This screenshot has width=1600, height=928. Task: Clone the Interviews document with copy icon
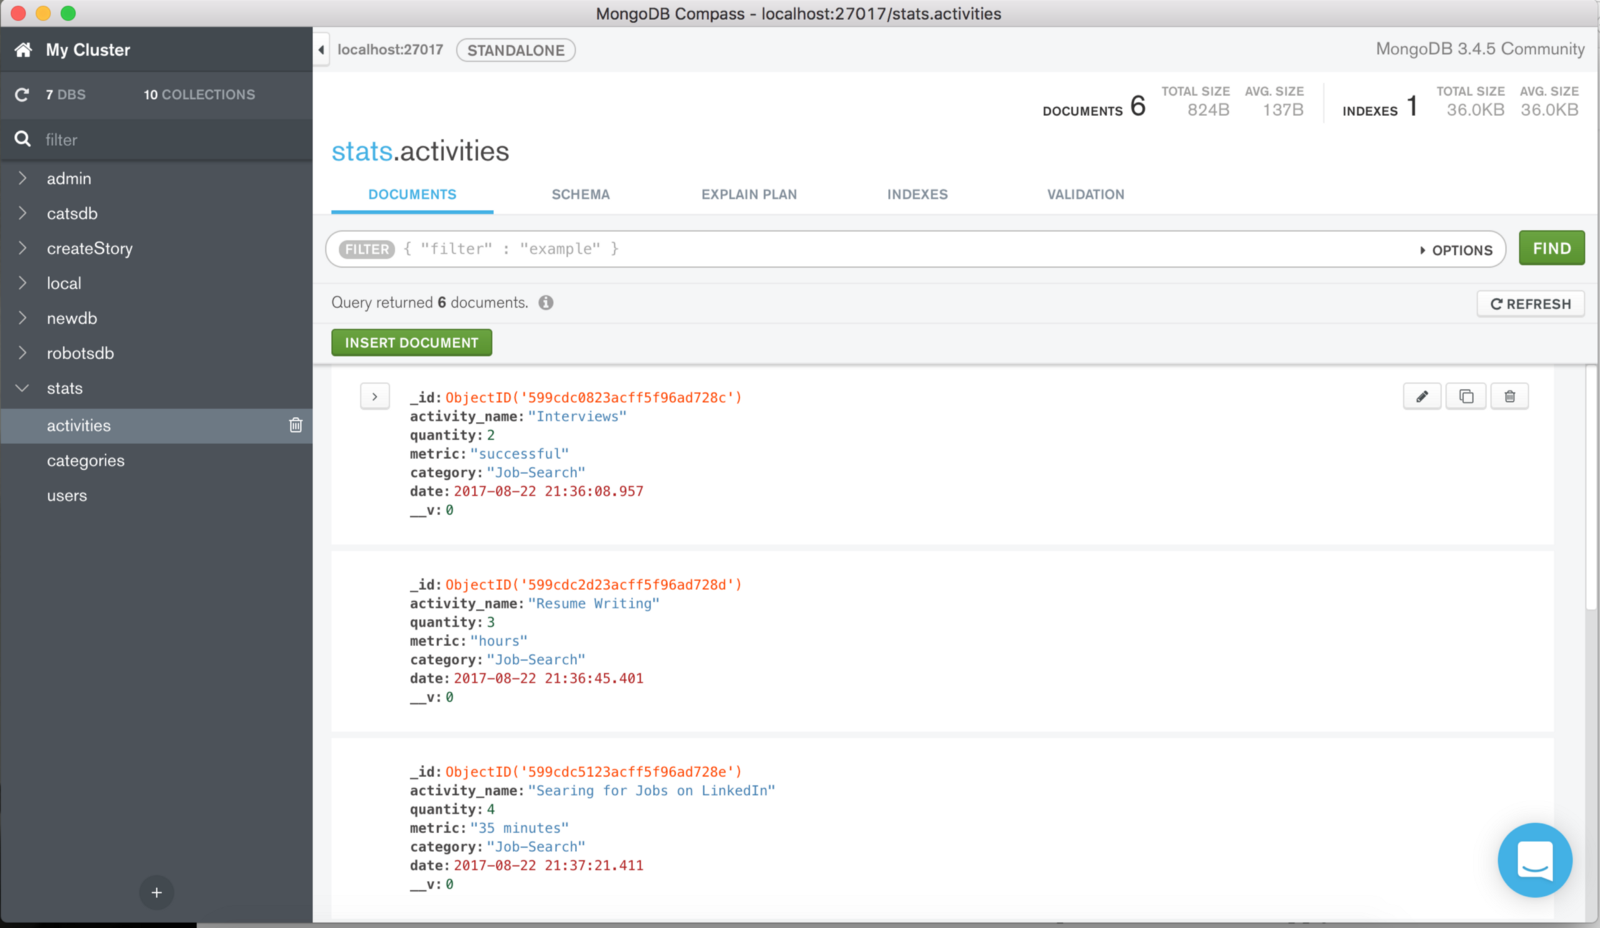1466,397
